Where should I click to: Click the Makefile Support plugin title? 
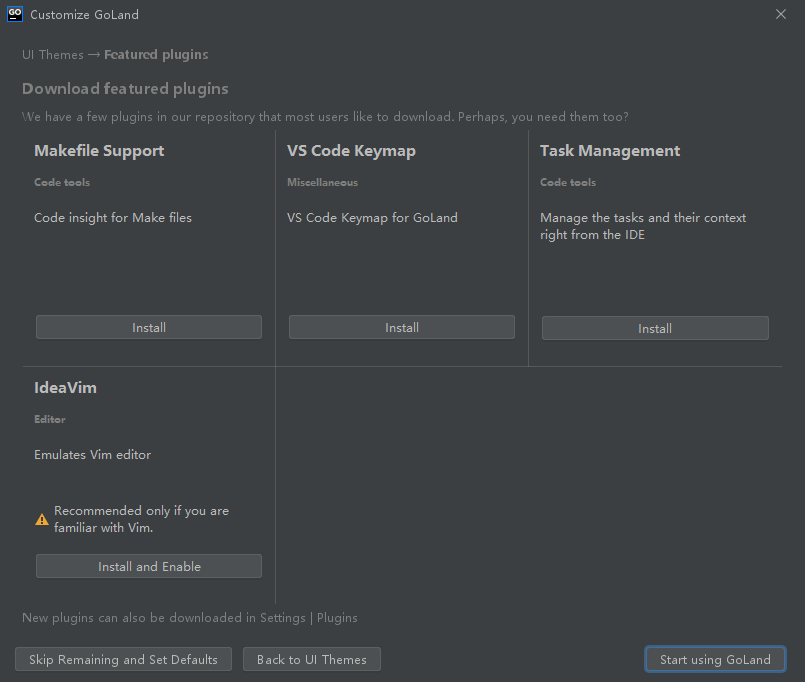point(99,151)
